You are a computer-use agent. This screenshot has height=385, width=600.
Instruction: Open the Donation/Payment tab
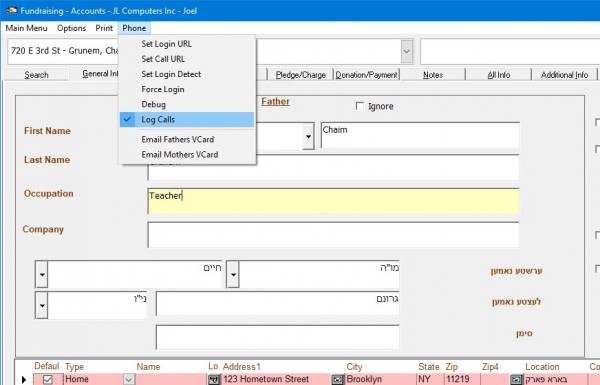pos(367,75)
